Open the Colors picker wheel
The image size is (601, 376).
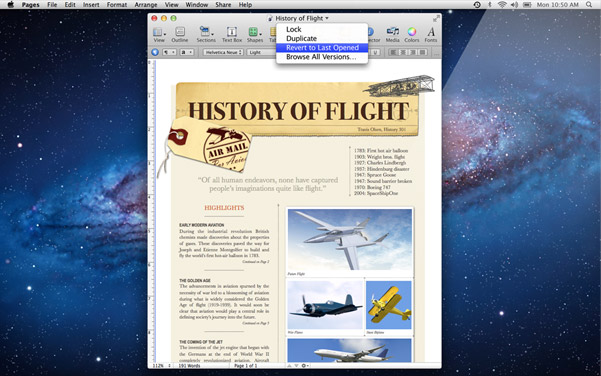click(x=412, y=34)
